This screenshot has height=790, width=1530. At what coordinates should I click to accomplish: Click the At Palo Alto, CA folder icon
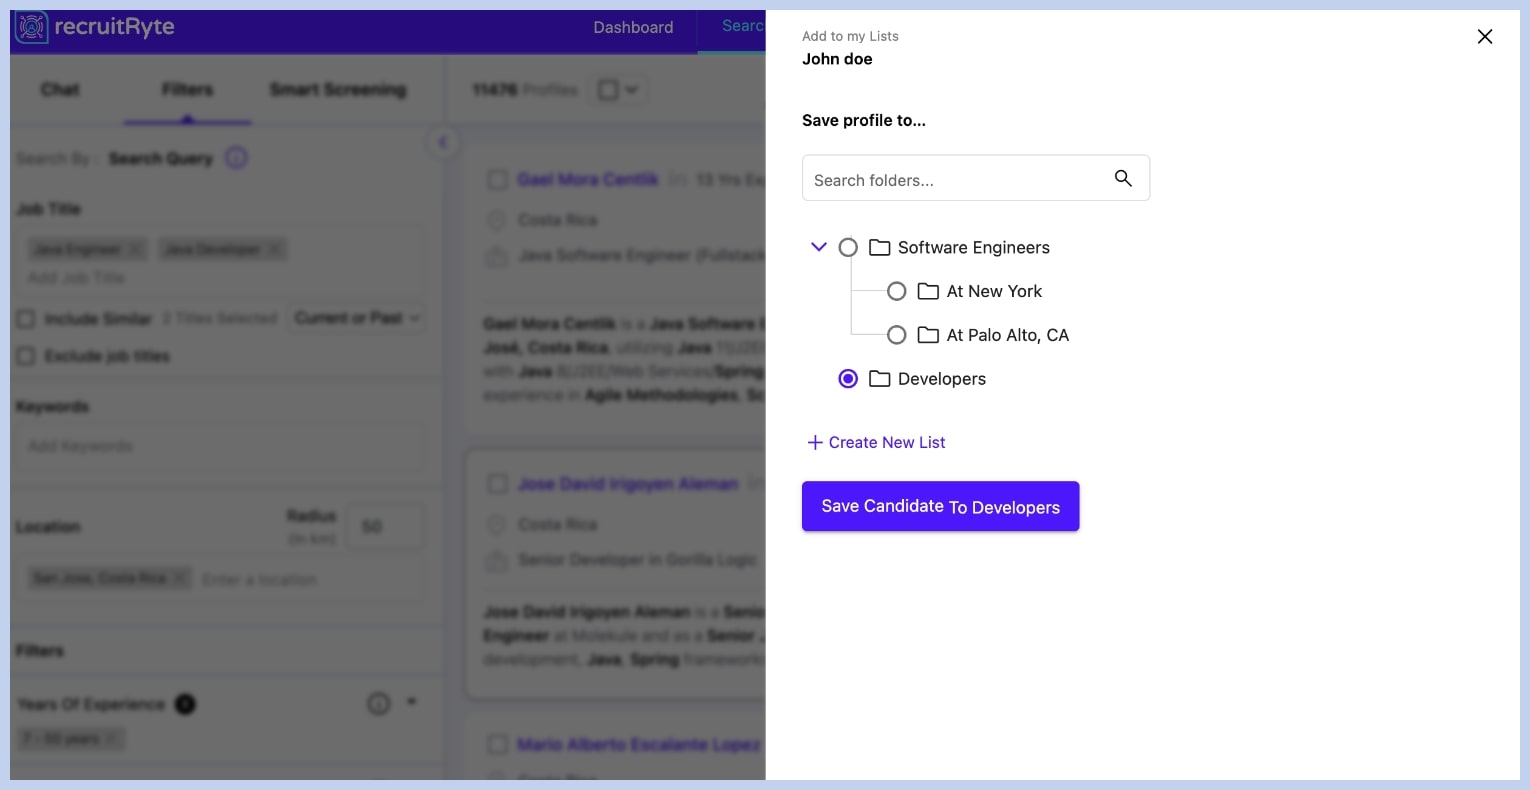(928, 335)
